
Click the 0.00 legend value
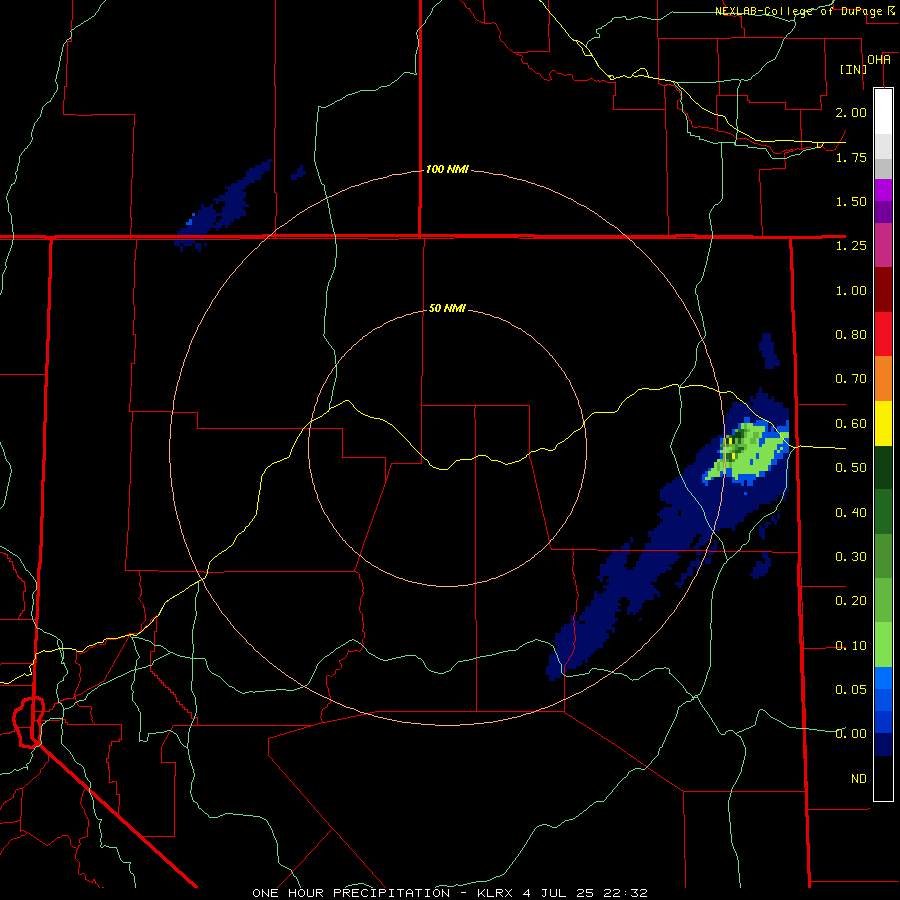(851, 734)
